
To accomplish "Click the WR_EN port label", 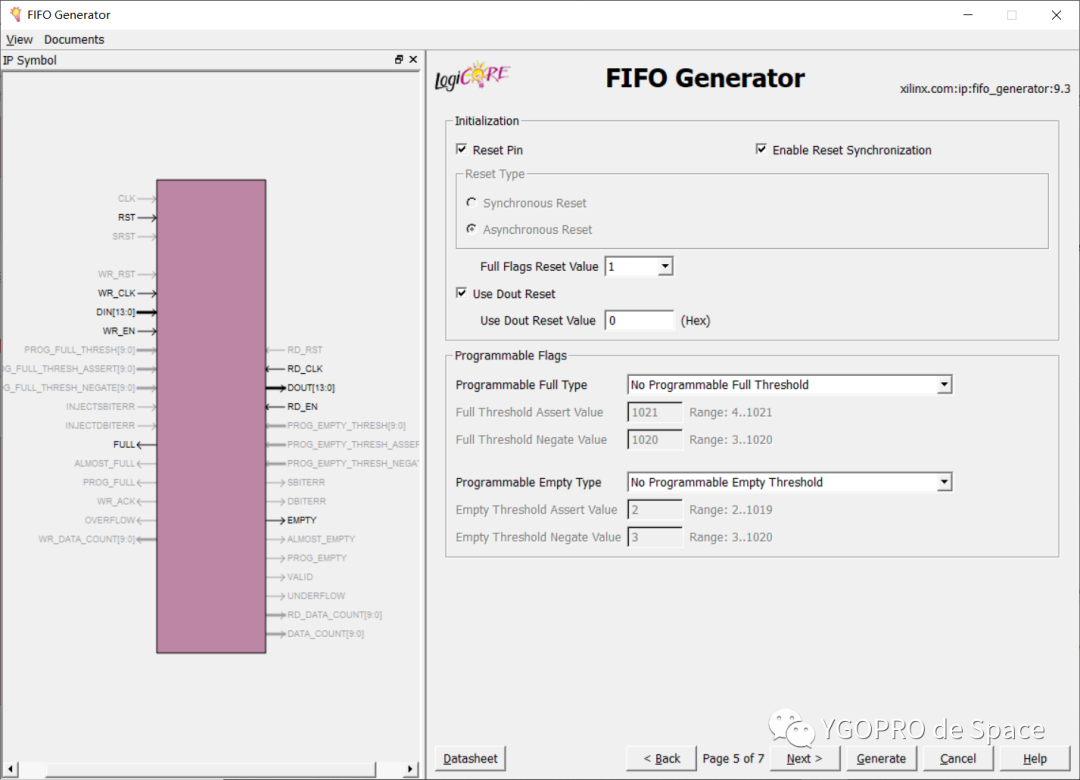I will (x=119, y=331).
